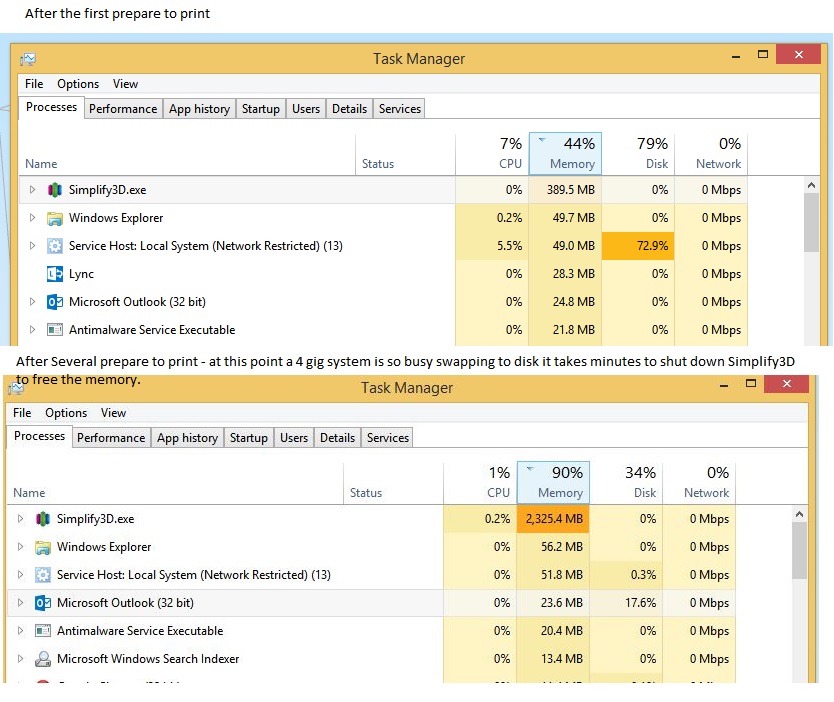
Task: Click scroll up arrow in upper process list
Action: pos(811,185)
